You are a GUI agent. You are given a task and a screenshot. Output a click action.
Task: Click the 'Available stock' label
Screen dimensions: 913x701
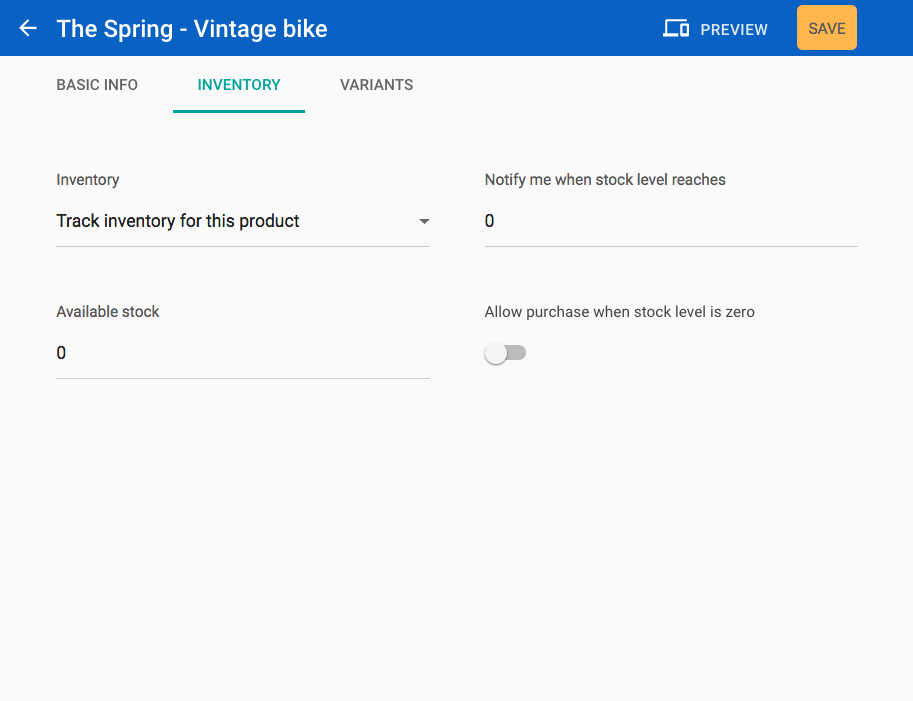pyautogui.click(x=108, y=312)
